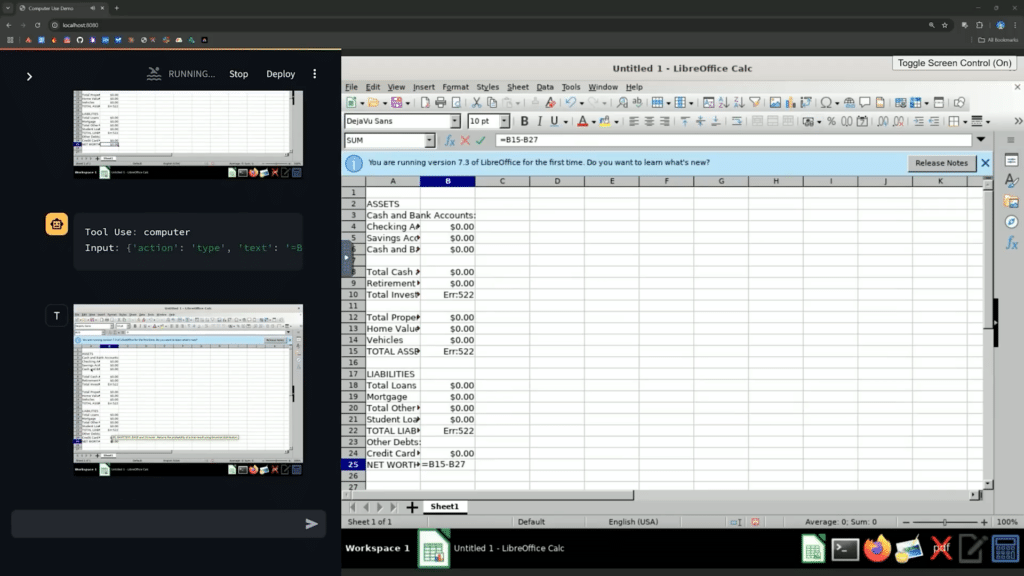Launch the terminal from the taskbar
1024x576 pixels.
(846, 549)
